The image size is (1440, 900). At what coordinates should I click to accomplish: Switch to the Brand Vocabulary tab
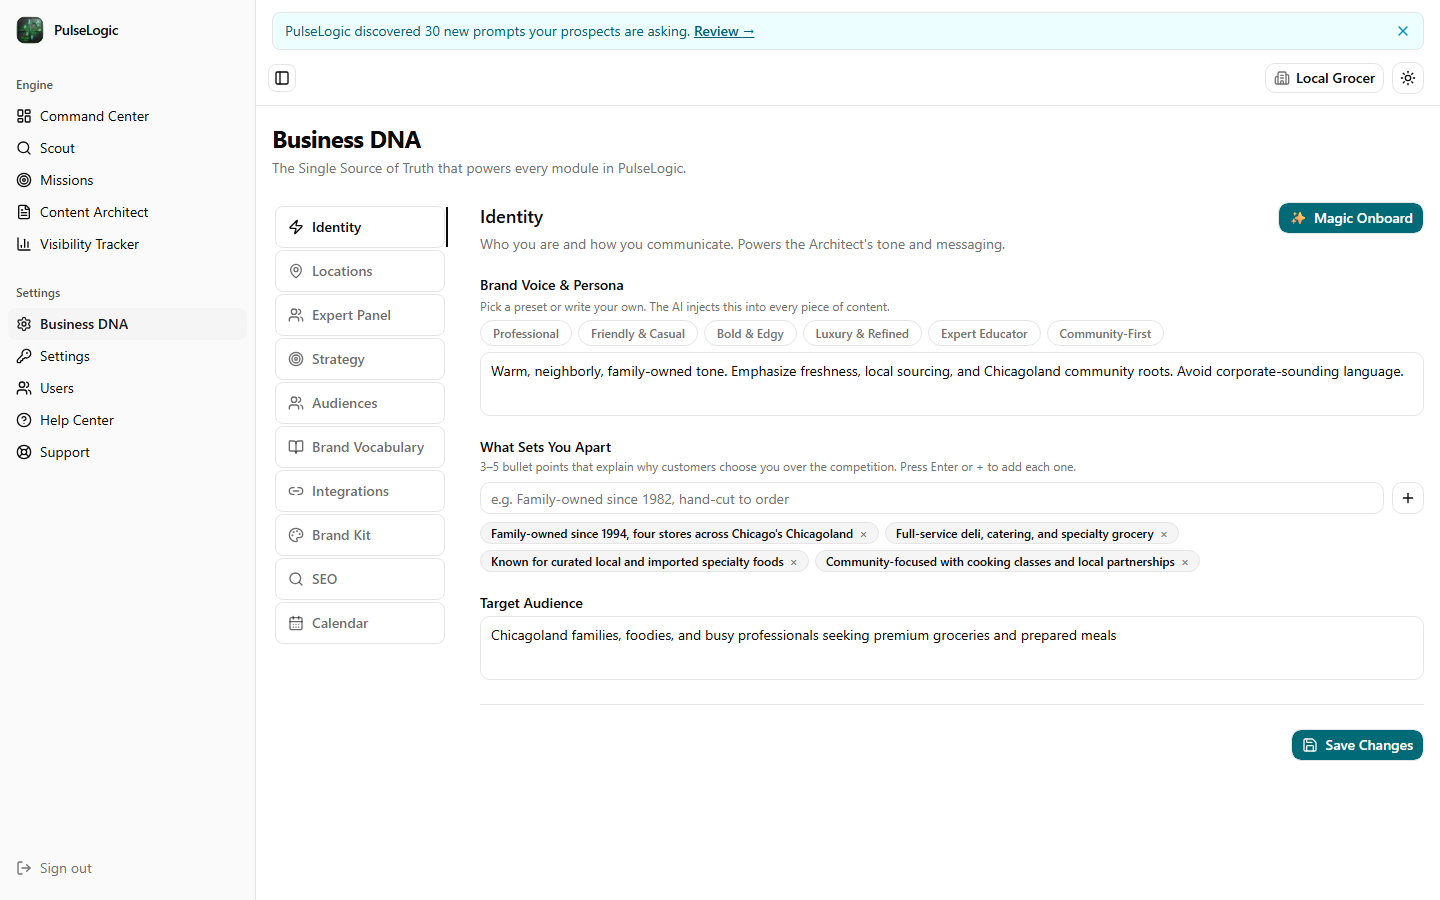pos(360,447)
